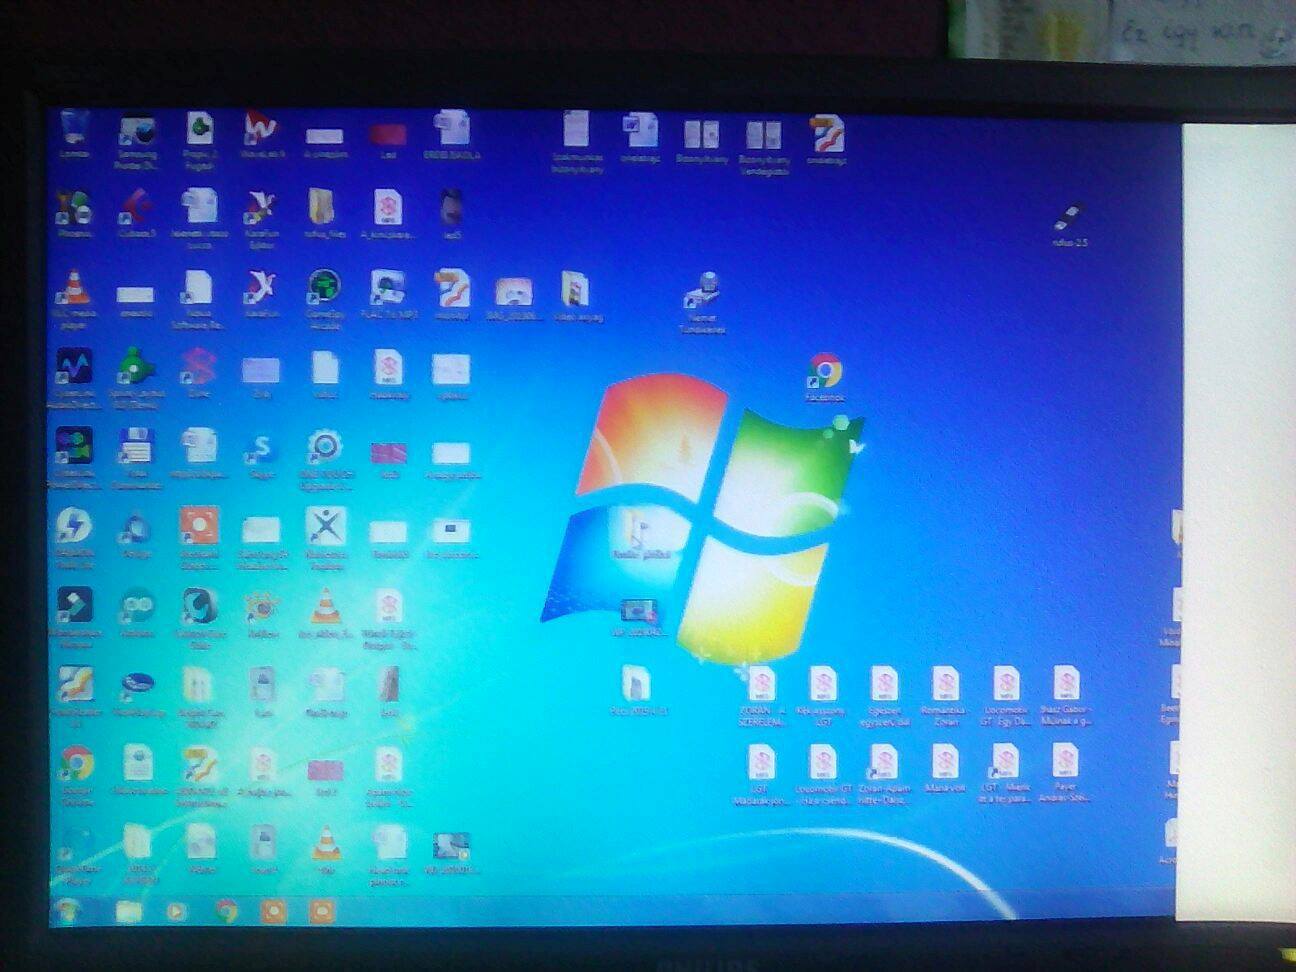The image size is (1296, 972).
Task: Select the LGT - Miénk itt a tér MP3 shortcut
Action: pyautogui.click(x=1004, y=774)
